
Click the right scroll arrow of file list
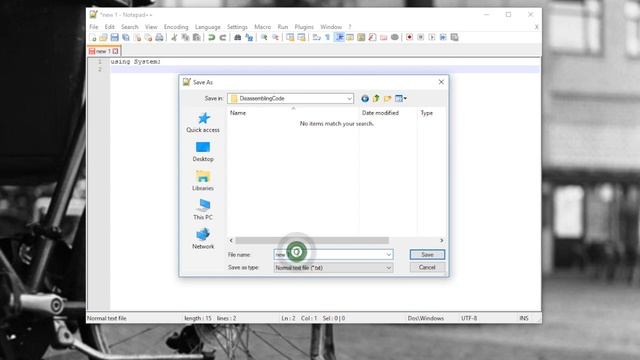tap(442, 240)
